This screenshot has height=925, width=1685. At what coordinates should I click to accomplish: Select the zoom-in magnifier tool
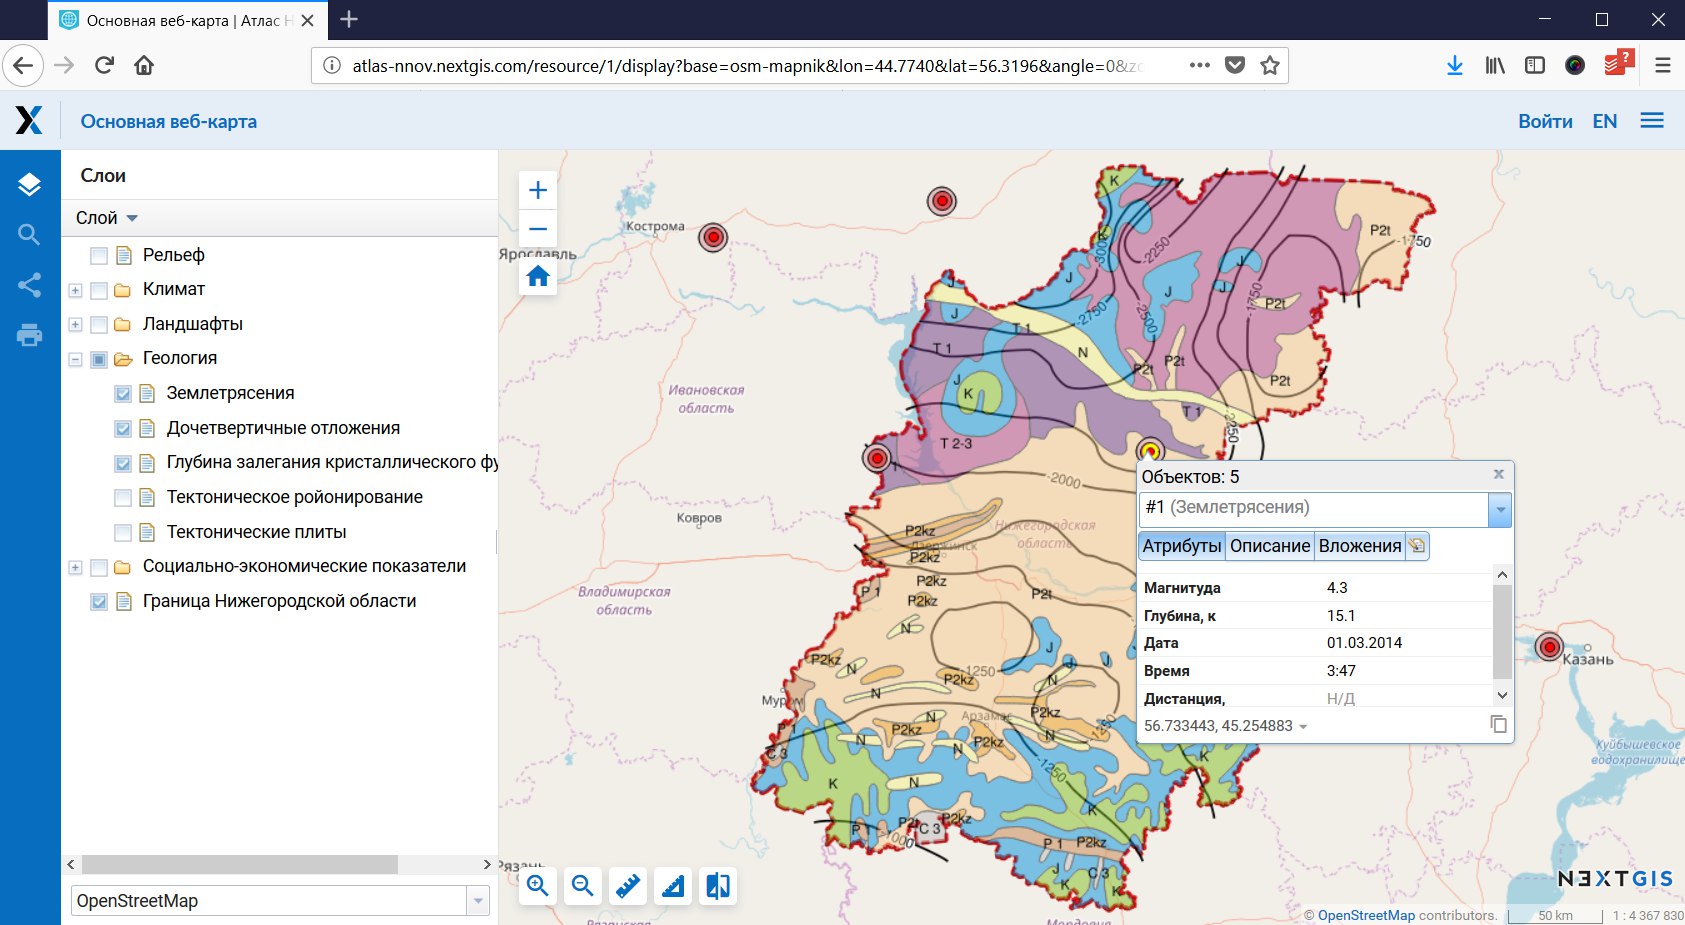click(538, 886)
